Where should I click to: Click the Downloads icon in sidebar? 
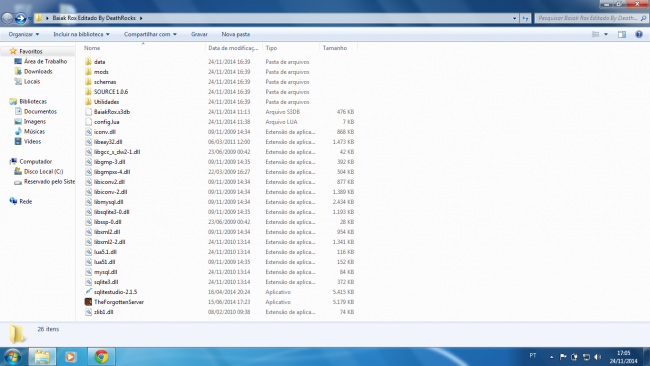[18, 71]
